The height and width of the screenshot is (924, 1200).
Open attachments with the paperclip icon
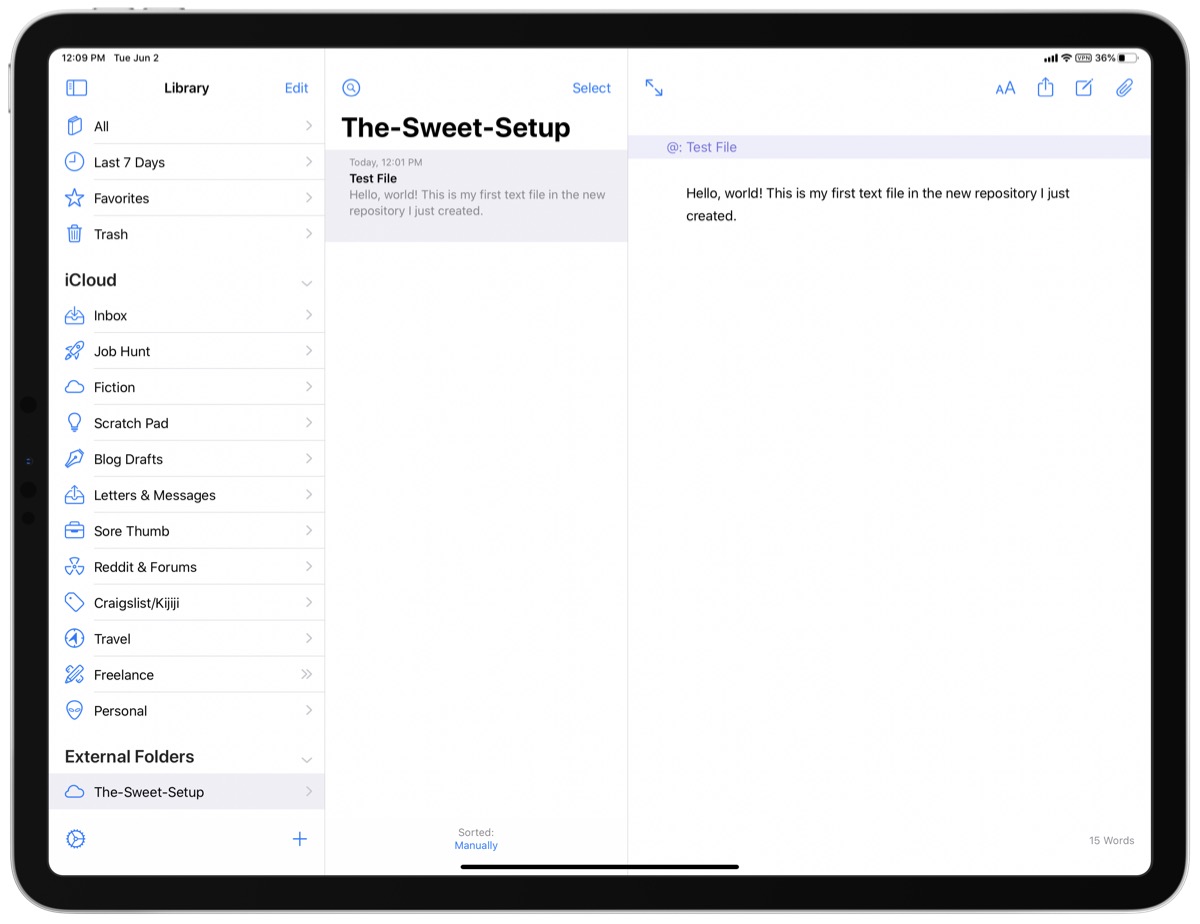click(1124, 88)
